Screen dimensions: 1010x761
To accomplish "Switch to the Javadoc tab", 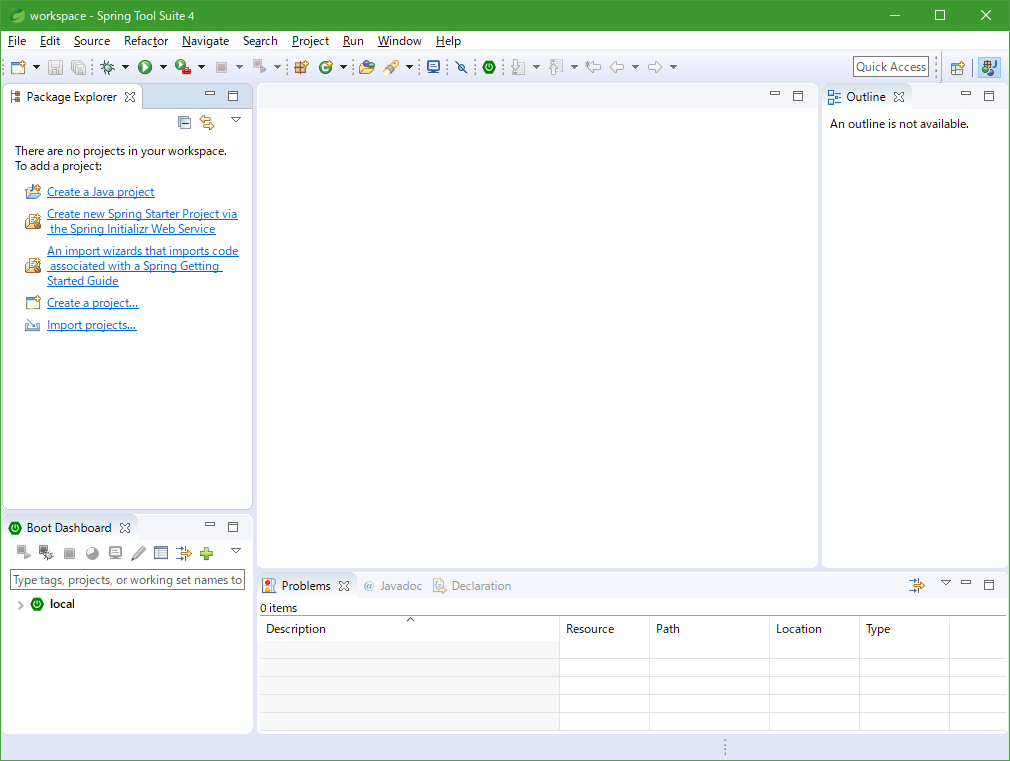I will pos(393,586).
